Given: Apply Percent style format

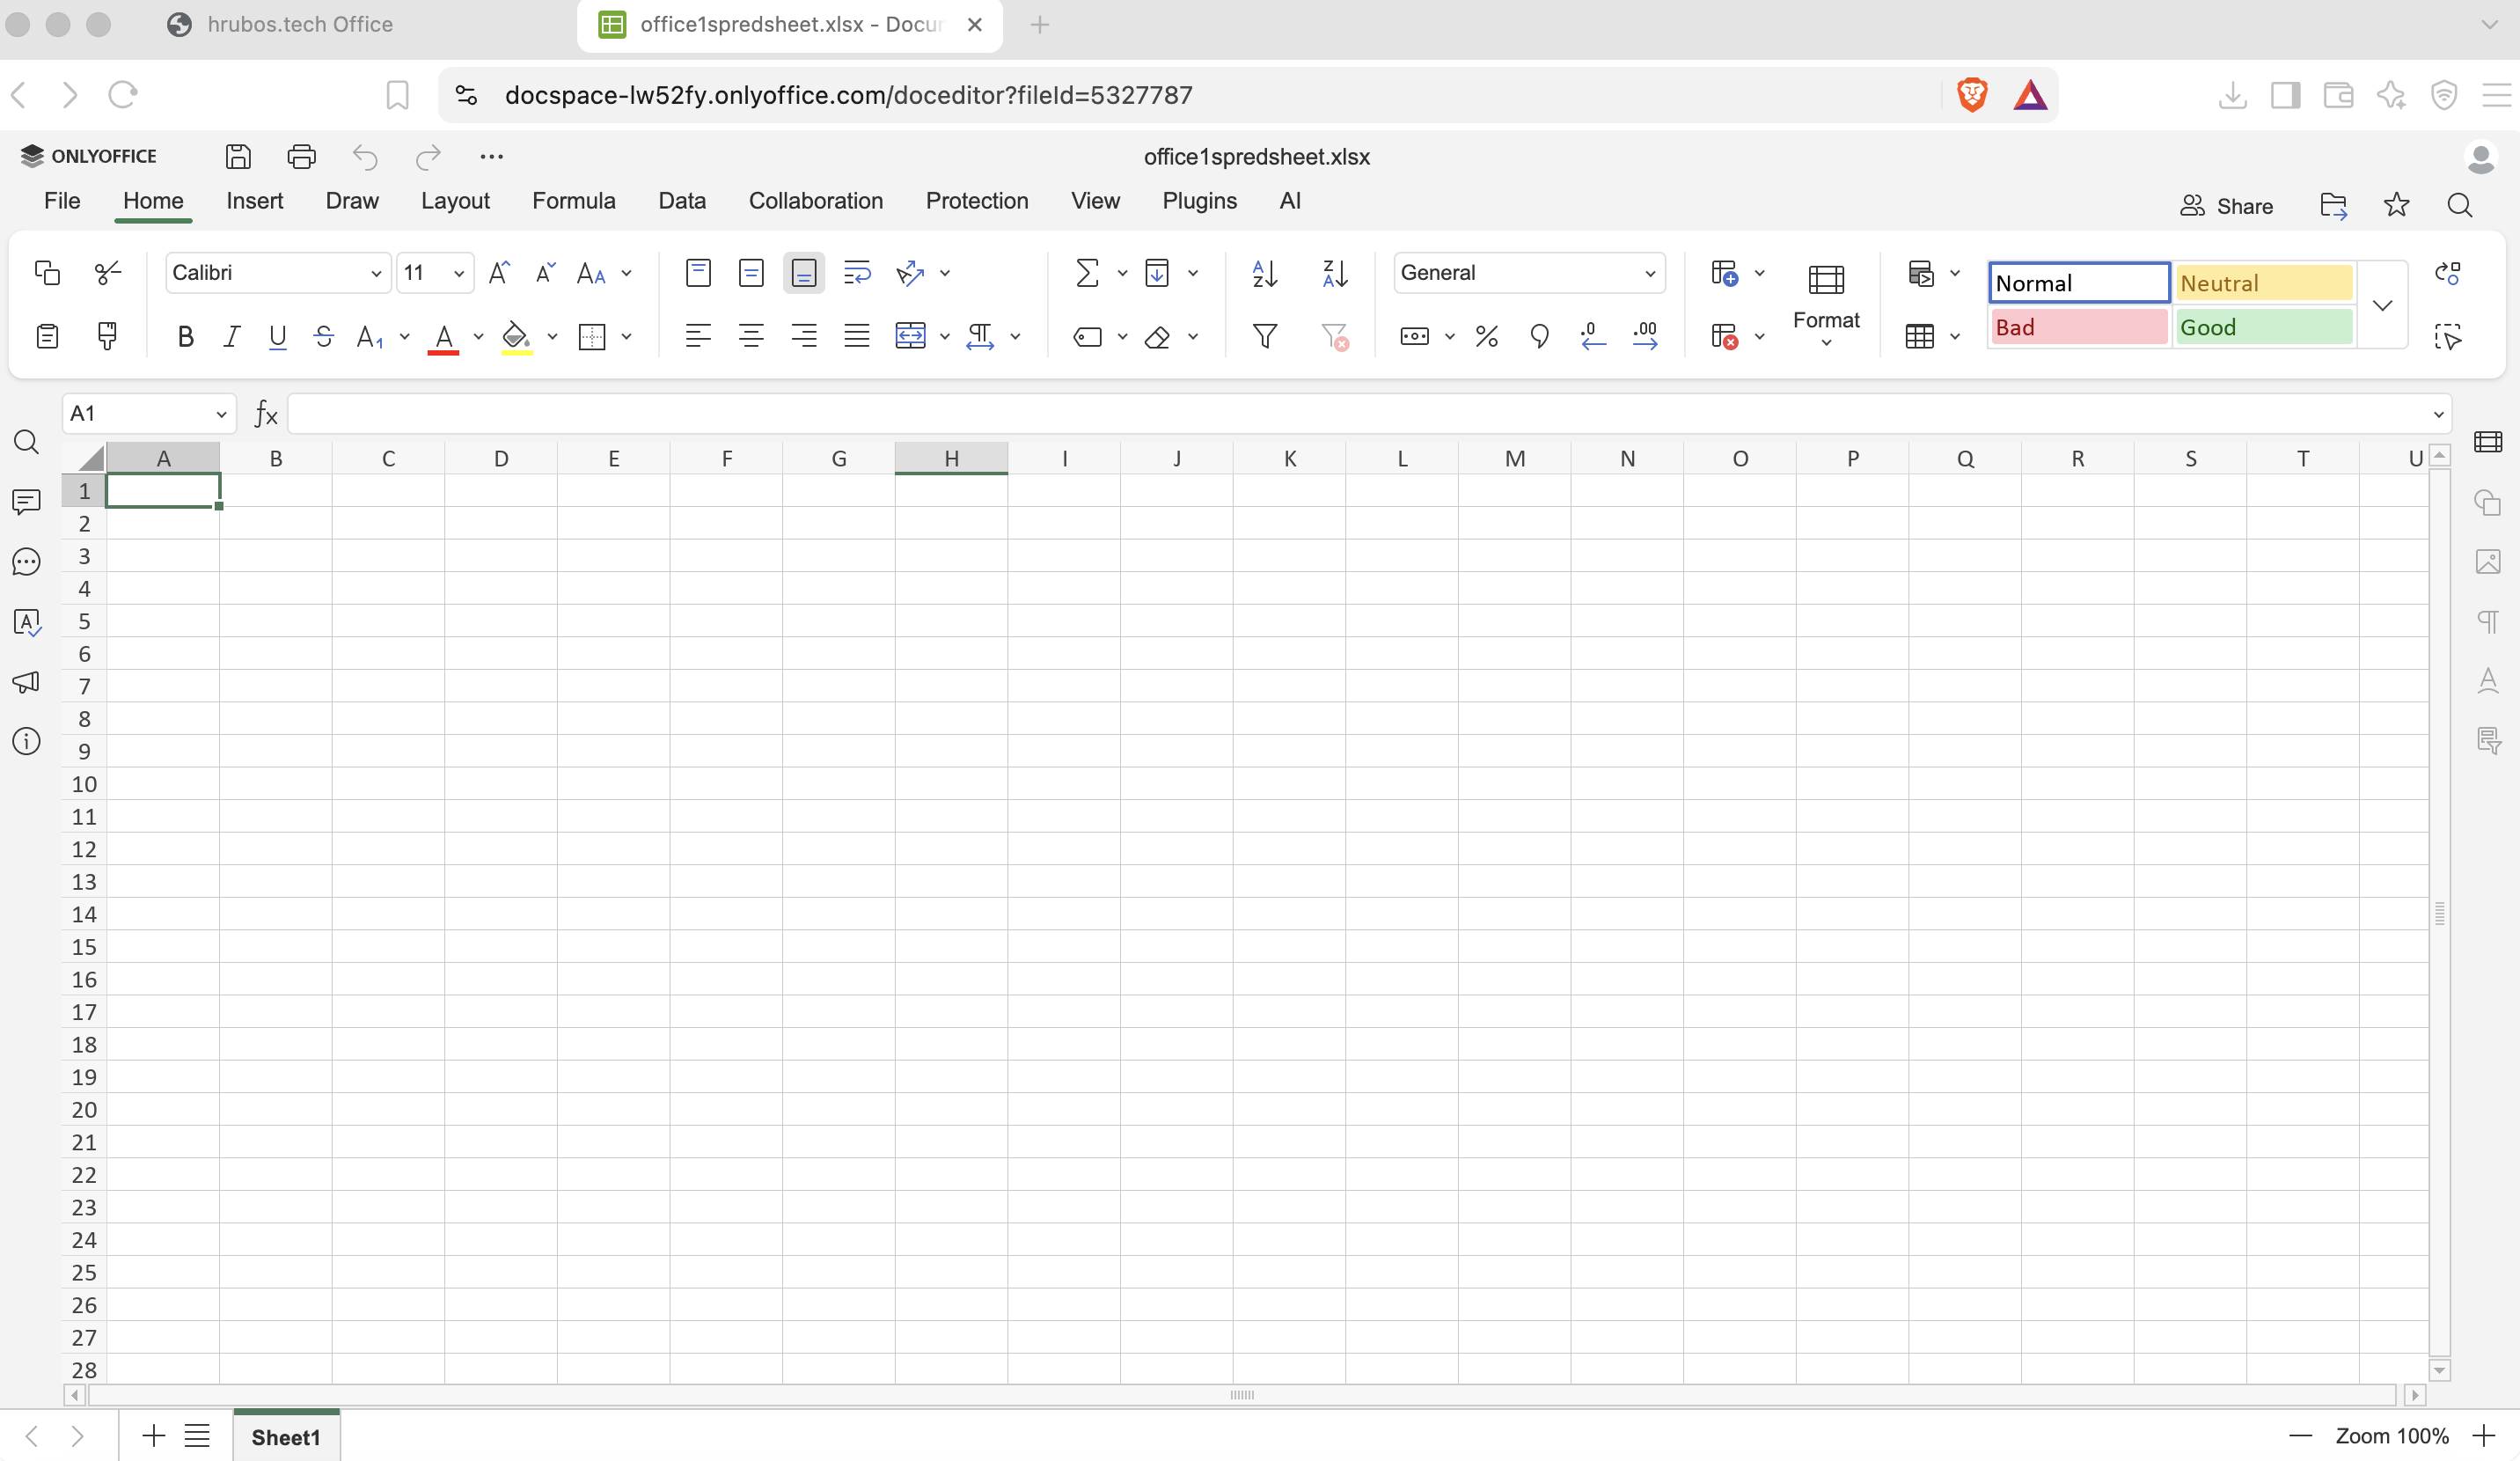Looking at the screenshot, I should (x=1487, y=336).
